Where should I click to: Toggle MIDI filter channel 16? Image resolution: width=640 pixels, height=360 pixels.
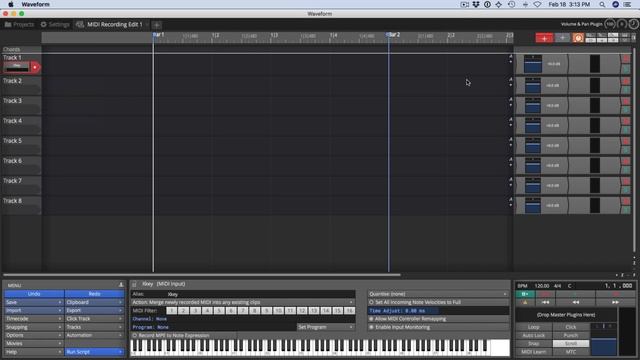(349, 311)
